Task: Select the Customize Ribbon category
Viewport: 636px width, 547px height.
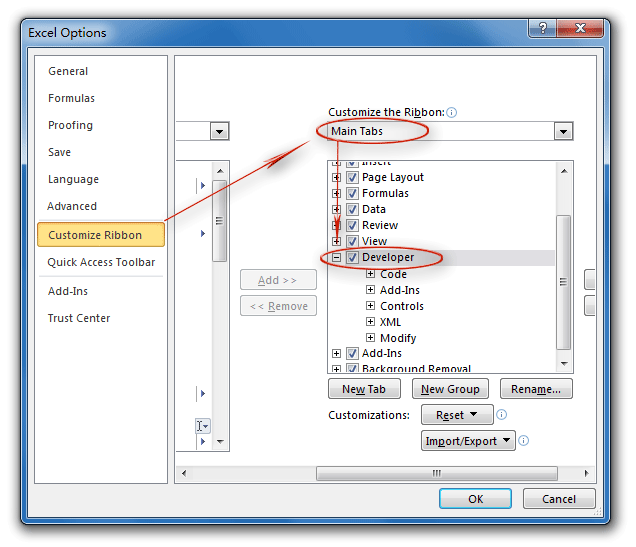Action: click(101, 234)
